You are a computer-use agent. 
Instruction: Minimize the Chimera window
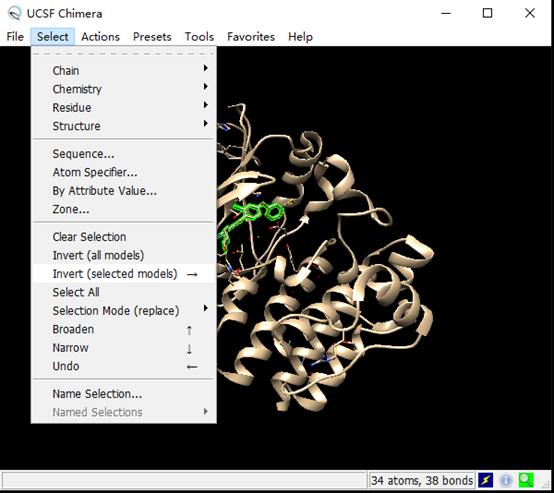pos(446,13)
